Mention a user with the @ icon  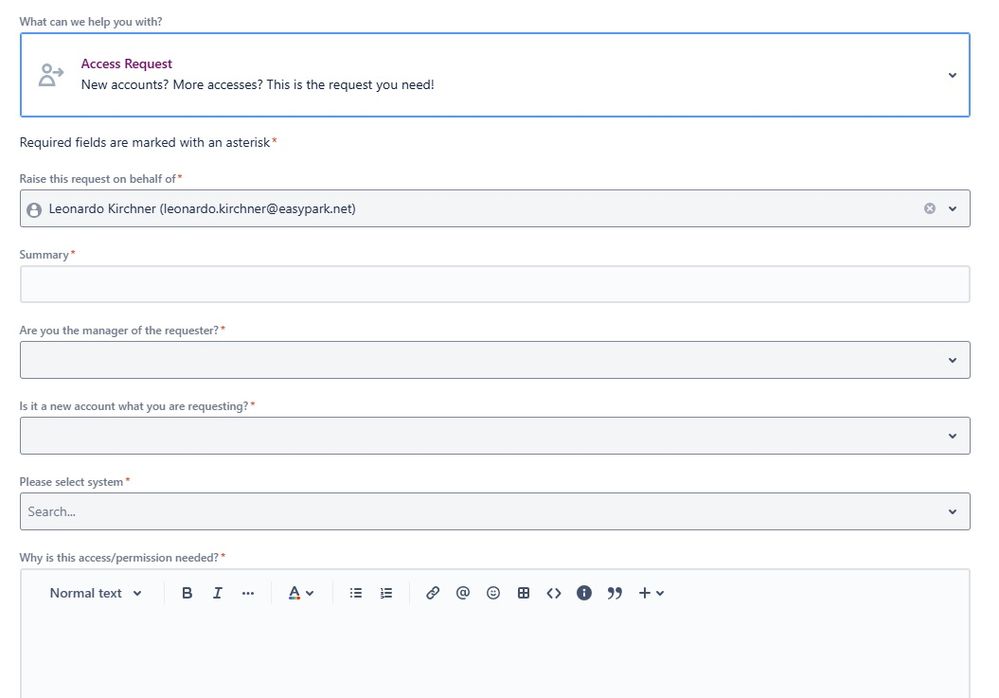(x=463, y=593)
